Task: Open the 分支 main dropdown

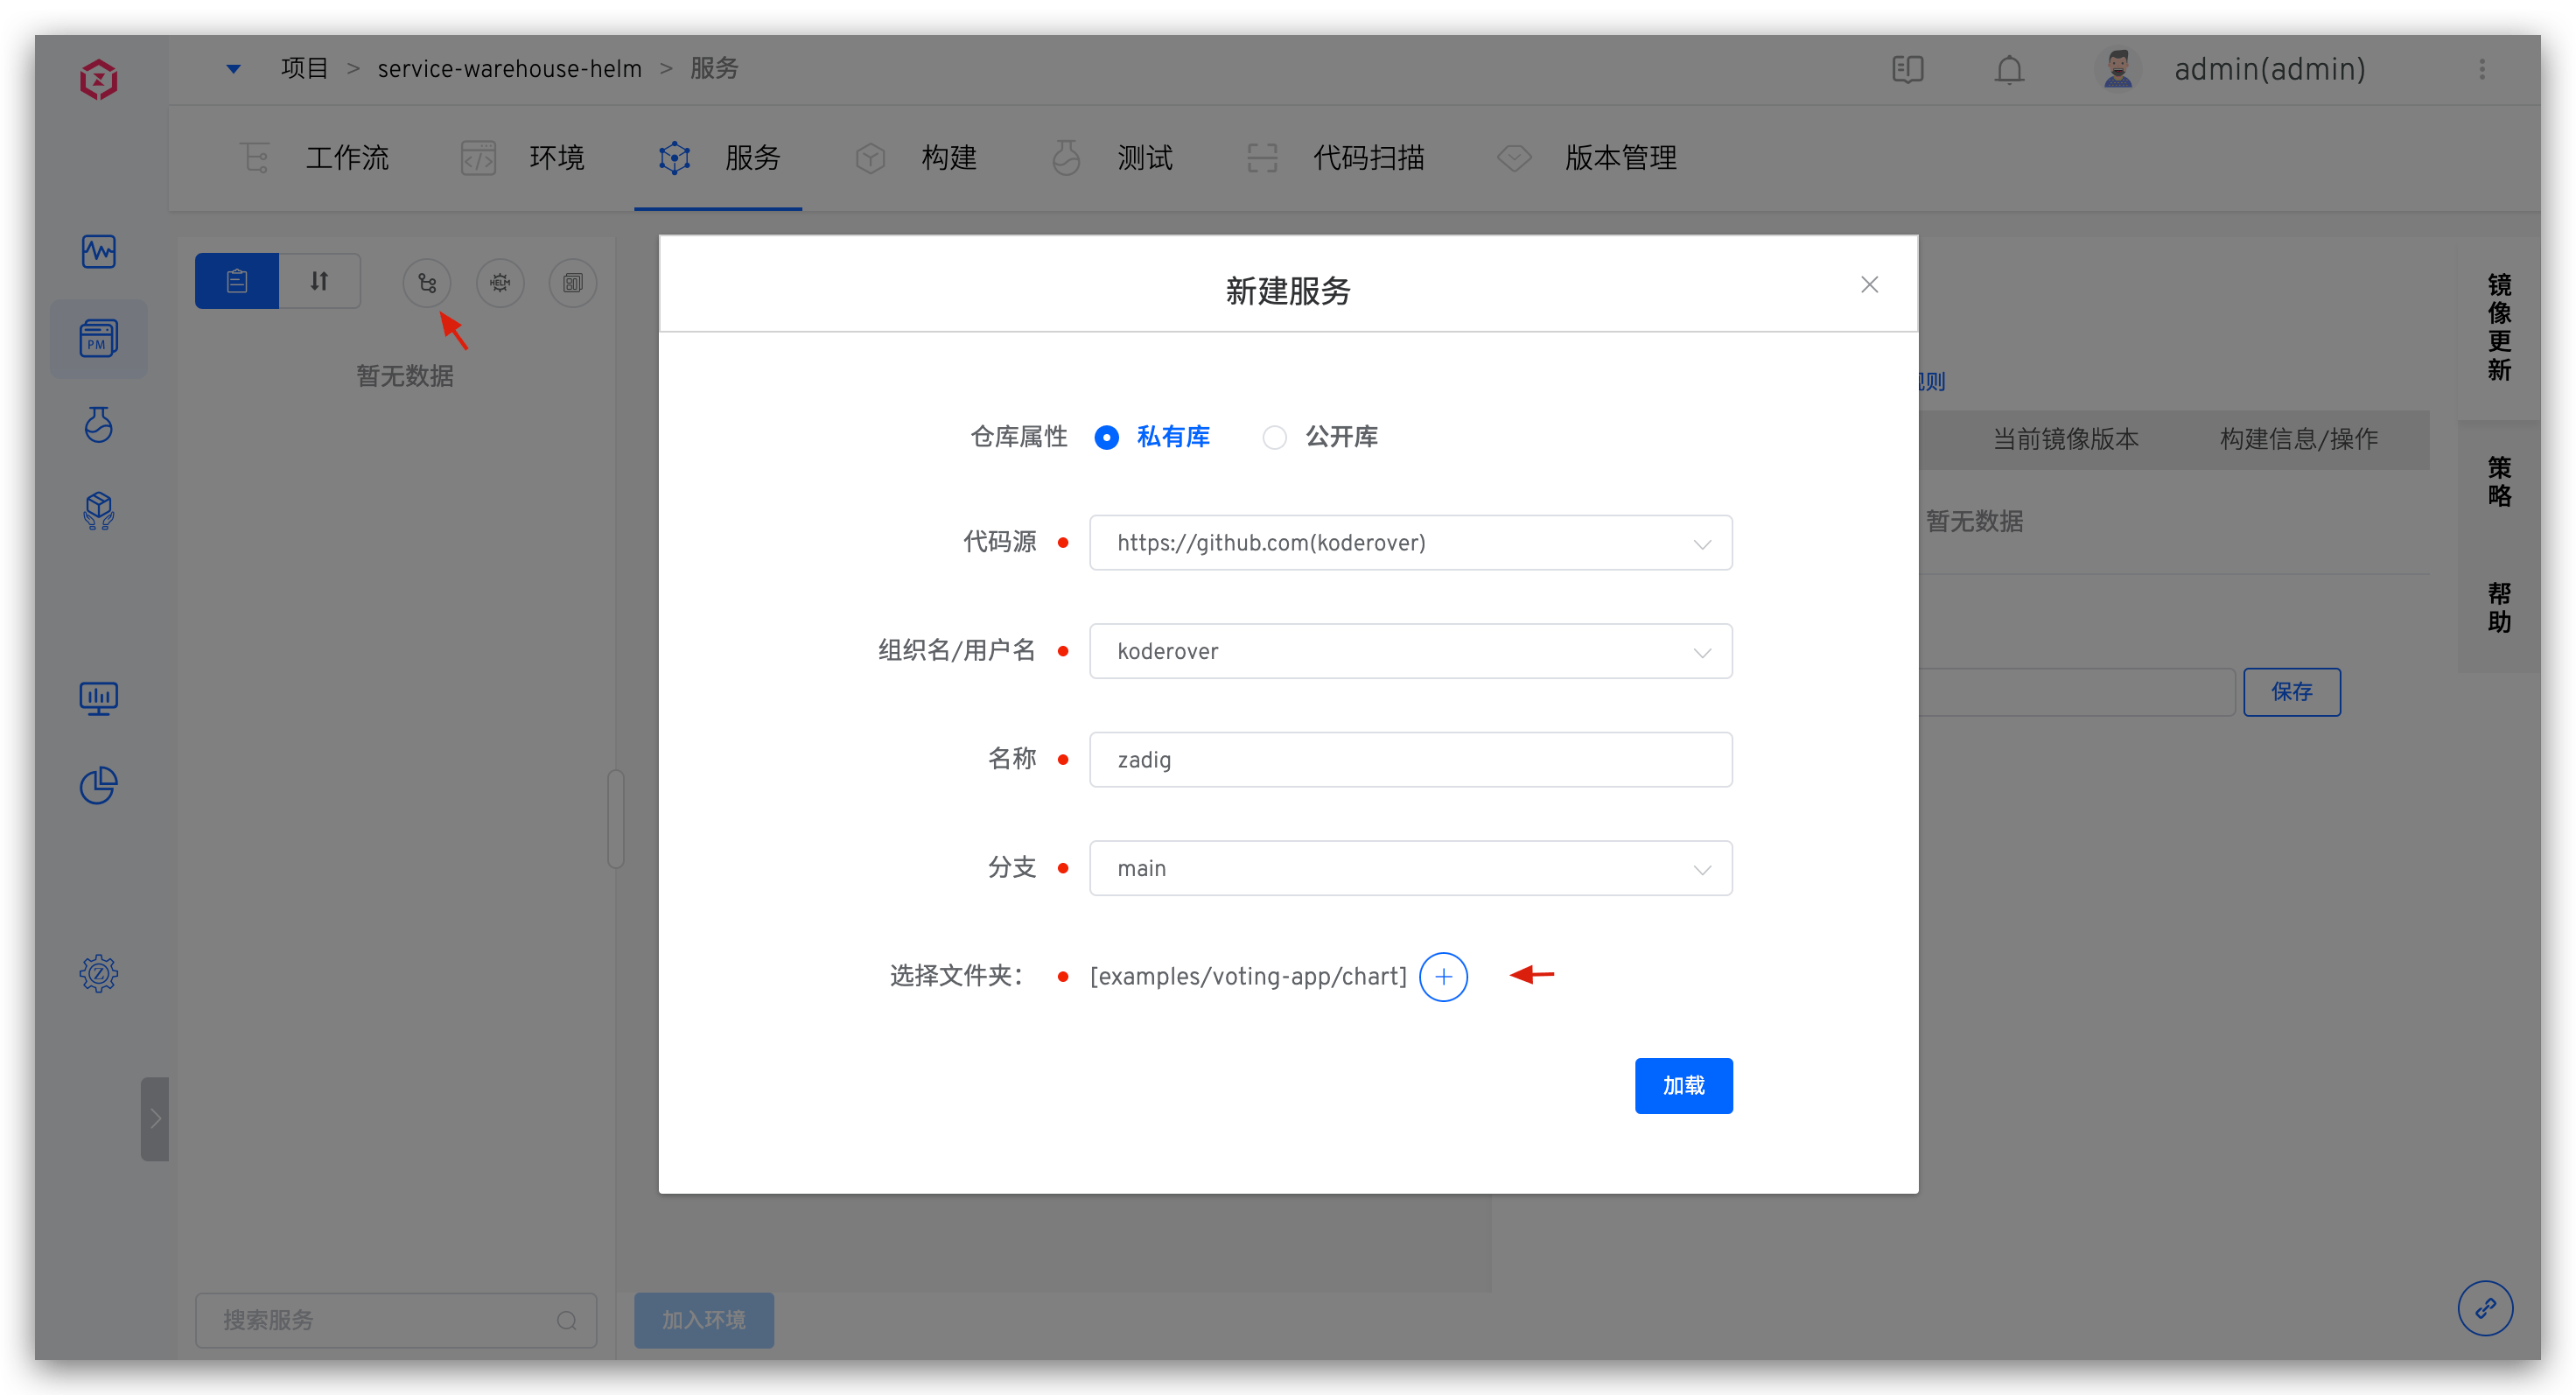Action: point(1410,868)
